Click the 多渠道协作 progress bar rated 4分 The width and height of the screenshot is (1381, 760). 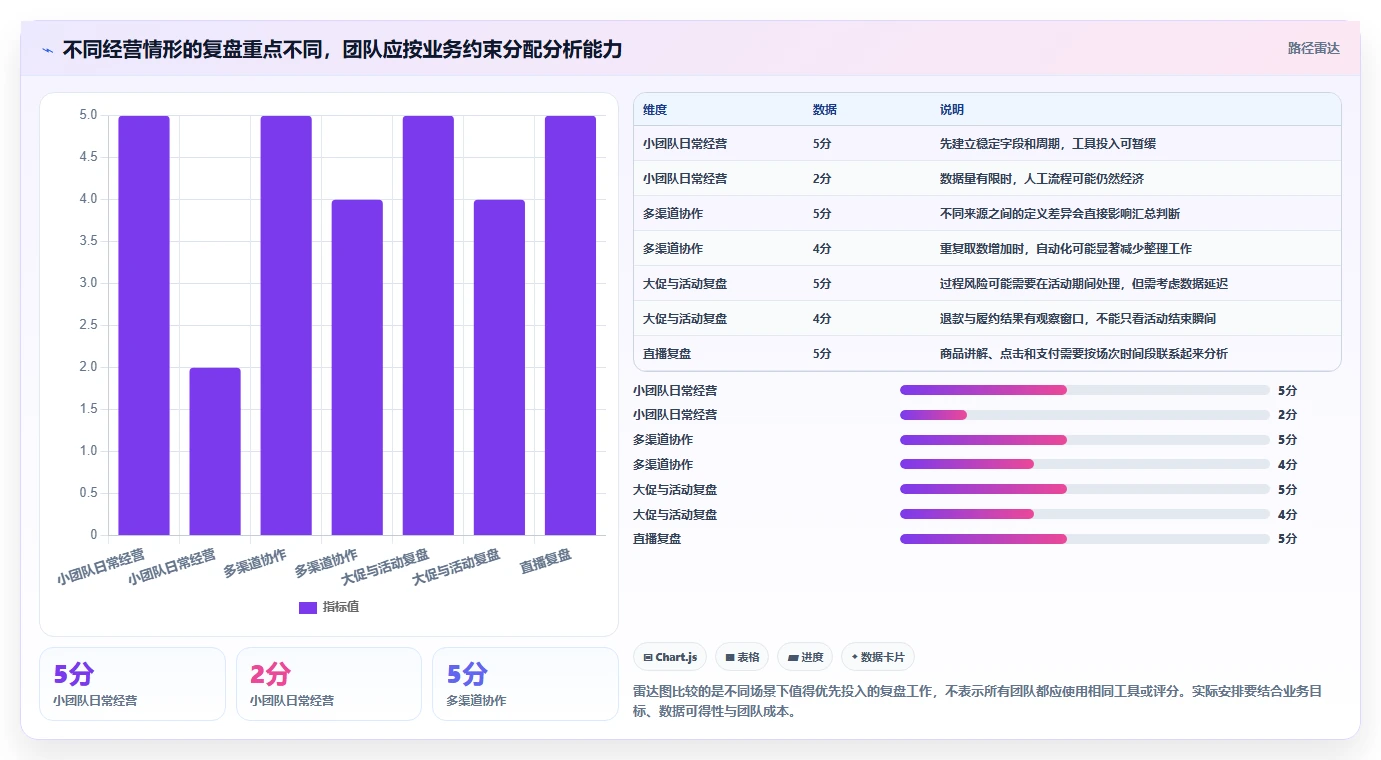(x=1085, y=464)
